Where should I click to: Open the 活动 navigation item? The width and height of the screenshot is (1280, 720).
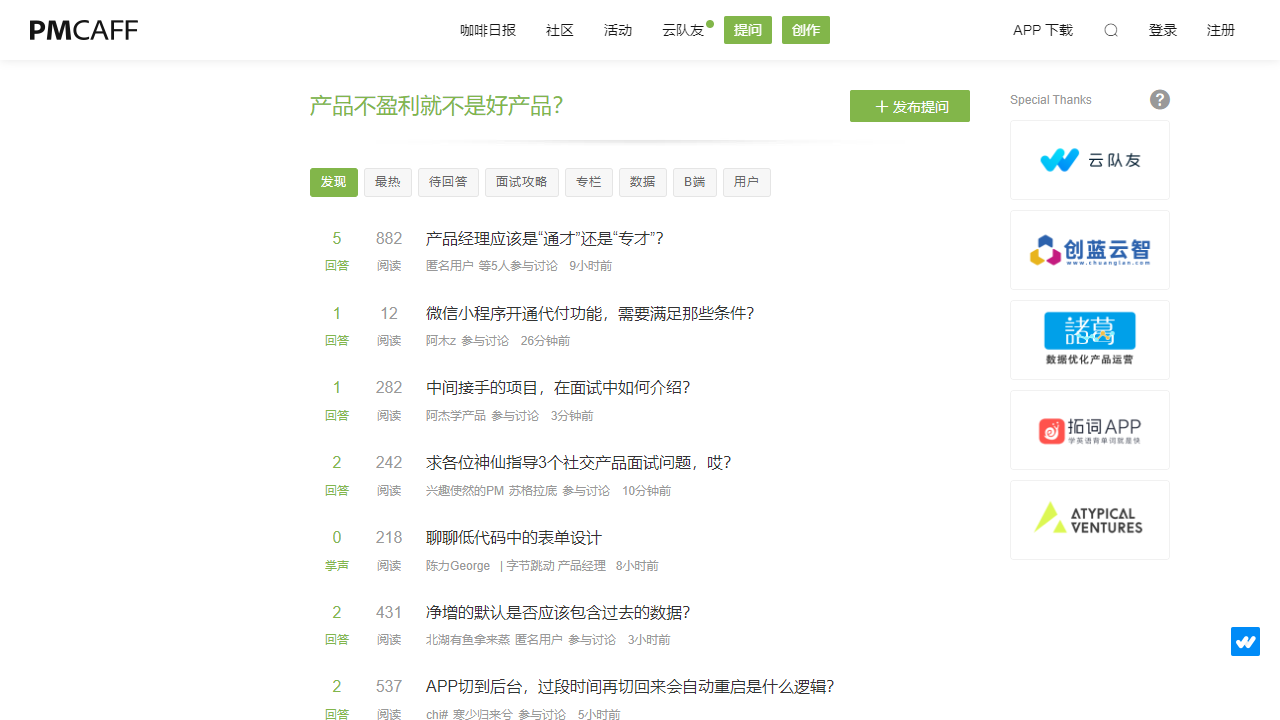pyautogui.click(x=618, y=30)
